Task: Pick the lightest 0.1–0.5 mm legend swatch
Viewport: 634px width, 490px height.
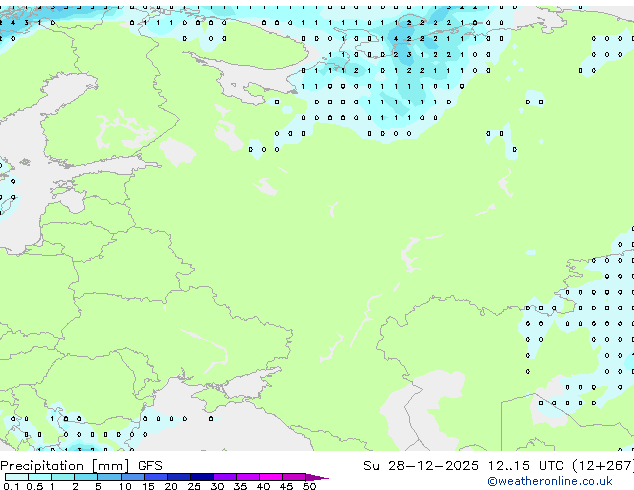Action: point(17,477)
